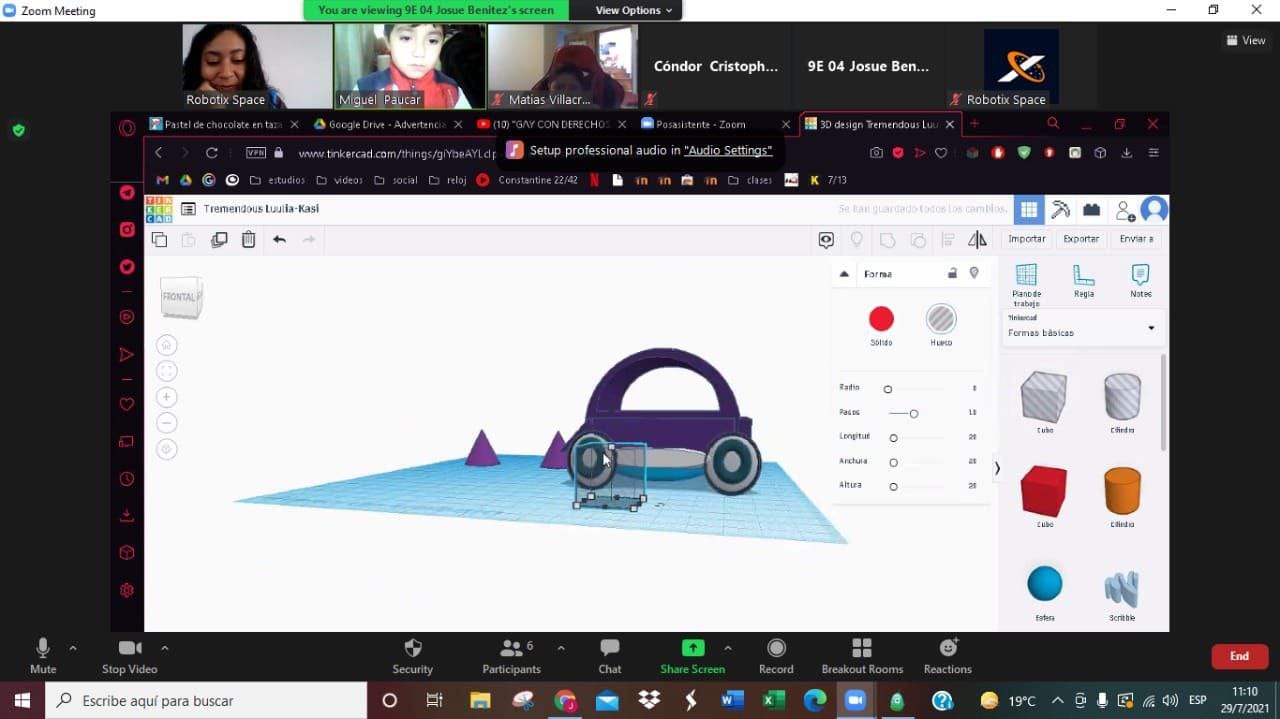Screen dimensions: 1280x719
Task: Toggle the lock icon in Forma panel
Action: (952, 273)
